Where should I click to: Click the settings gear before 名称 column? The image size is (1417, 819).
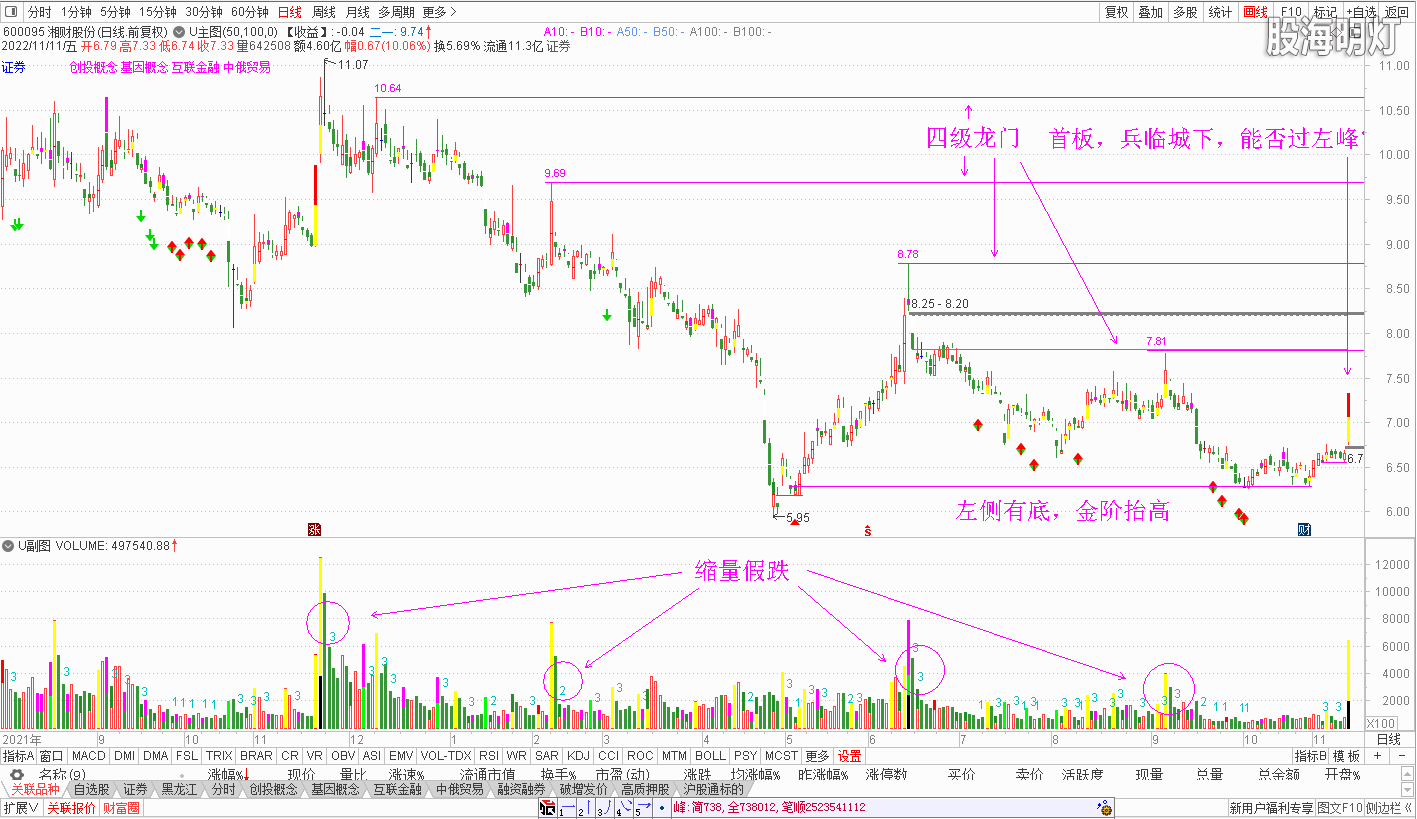(17, 775)
